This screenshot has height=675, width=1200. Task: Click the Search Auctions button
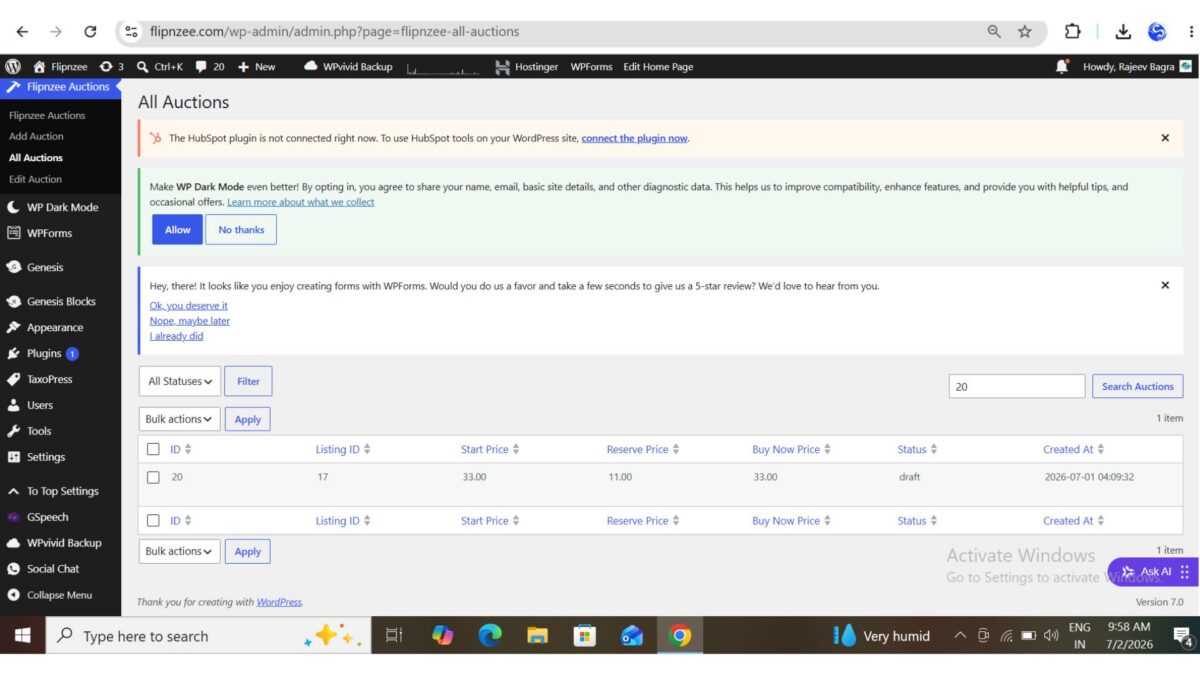click(1138, 386)
